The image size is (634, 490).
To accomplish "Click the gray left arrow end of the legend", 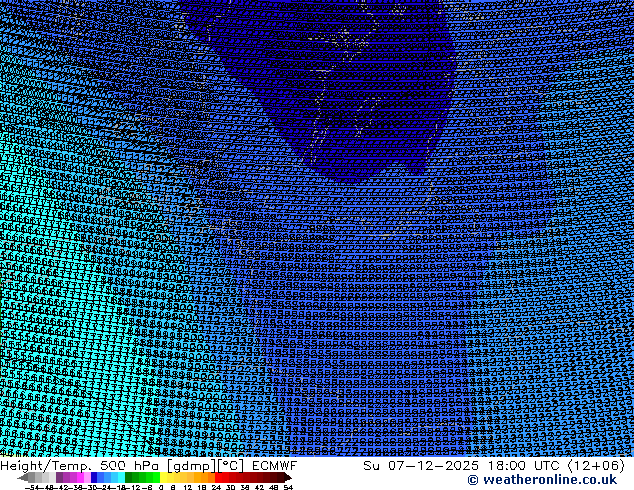I will [x=23, y=477].
